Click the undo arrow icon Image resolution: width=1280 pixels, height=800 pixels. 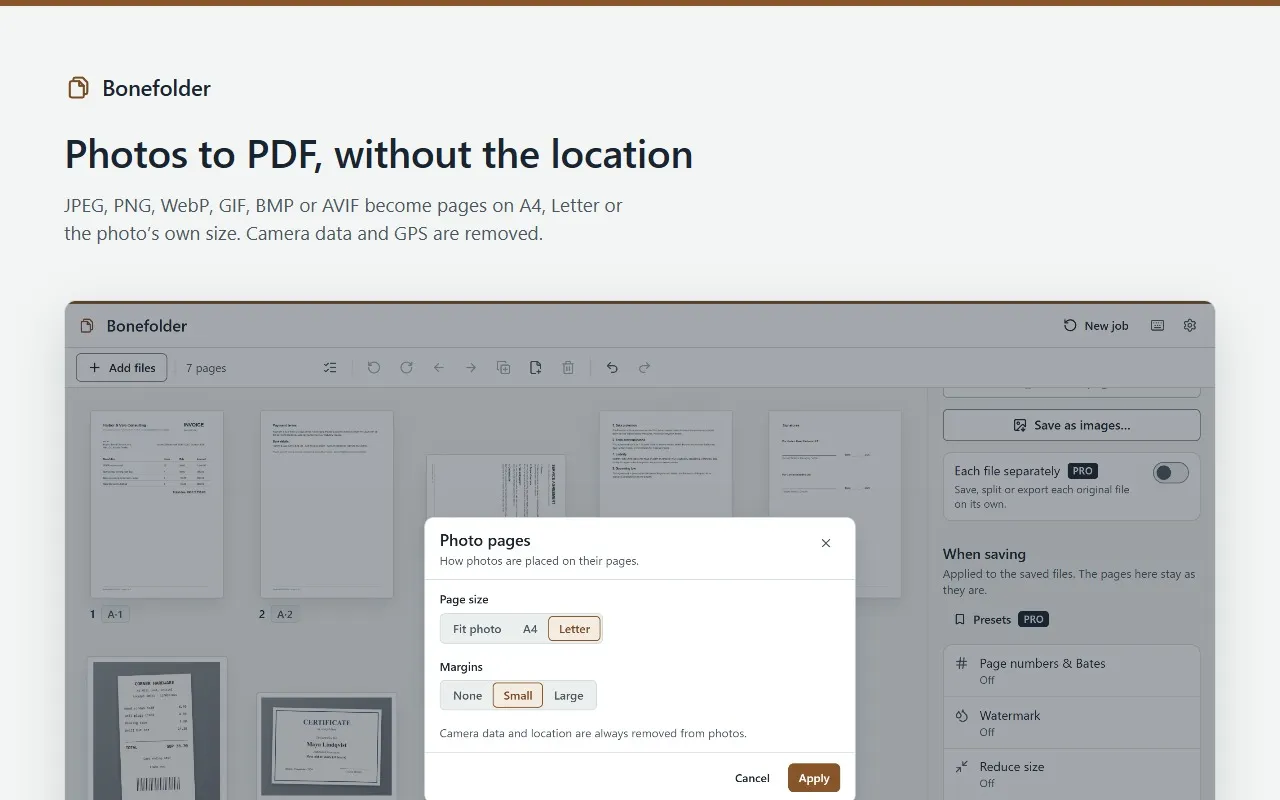[x=612, y=368]
